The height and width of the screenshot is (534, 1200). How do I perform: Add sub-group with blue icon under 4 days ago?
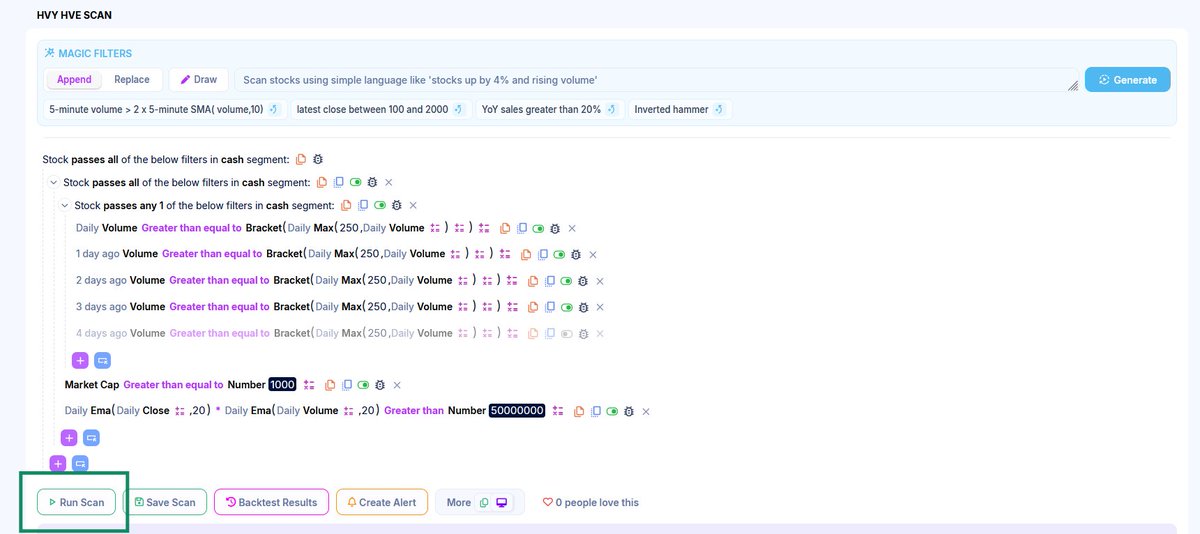pos(102,359)
